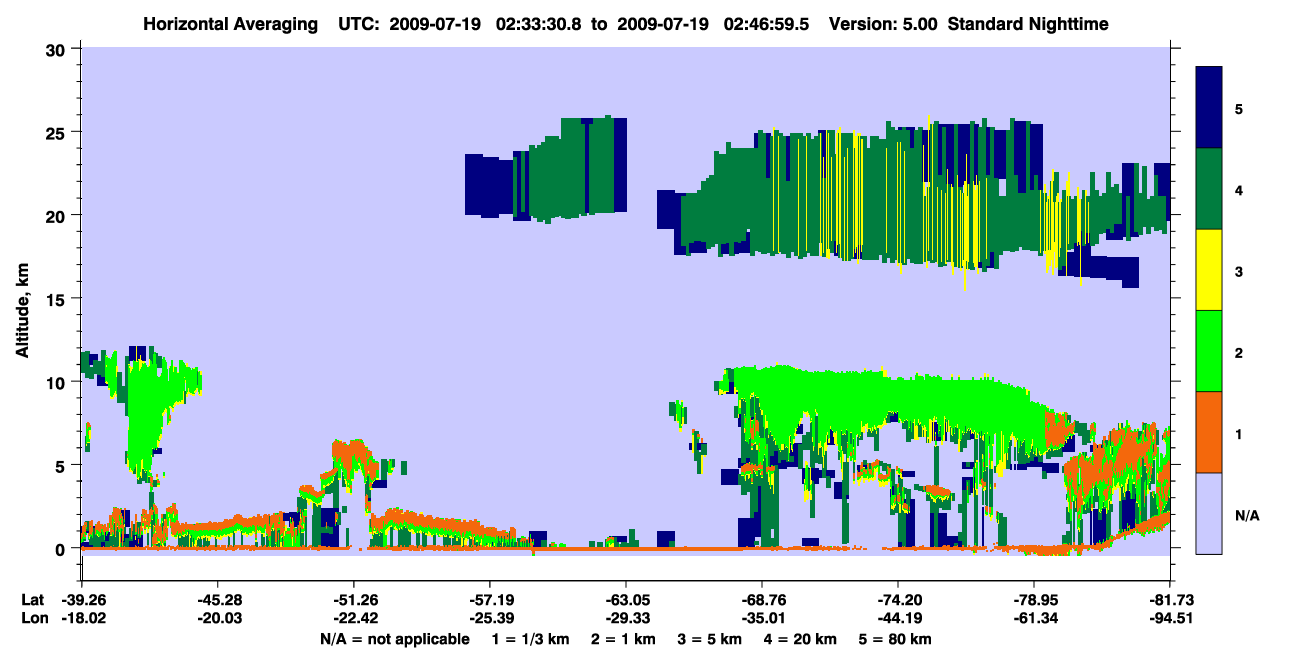The height and width of the screenshot is (667, 1300).
Task: Click longitude value -29.33
Action: coord(625,618)
